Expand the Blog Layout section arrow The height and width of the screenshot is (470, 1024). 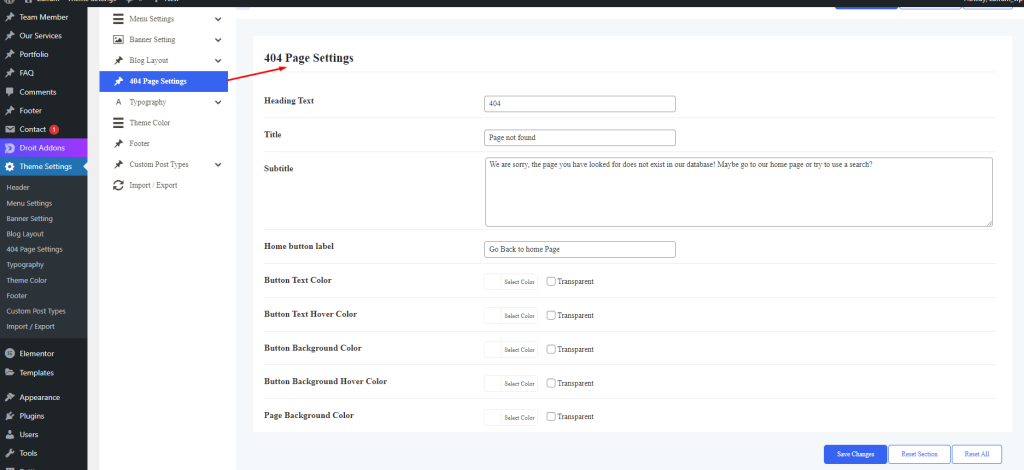pyautogui.click(x=218, y=61)
